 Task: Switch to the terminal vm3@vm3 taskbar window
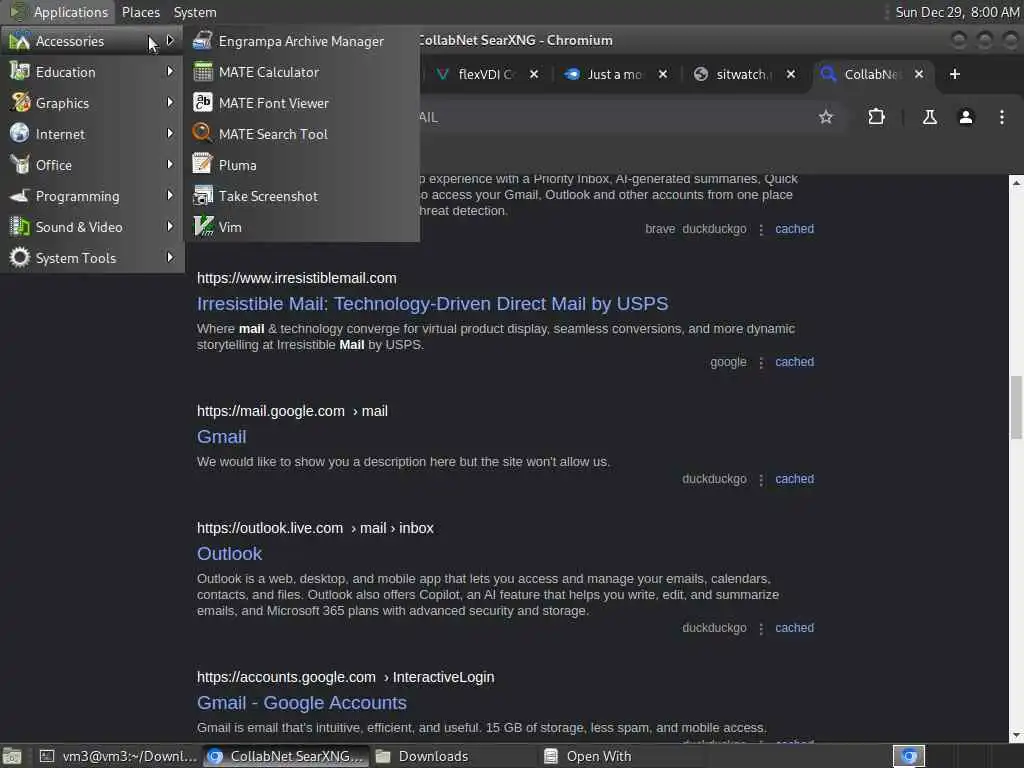point(118,756)
